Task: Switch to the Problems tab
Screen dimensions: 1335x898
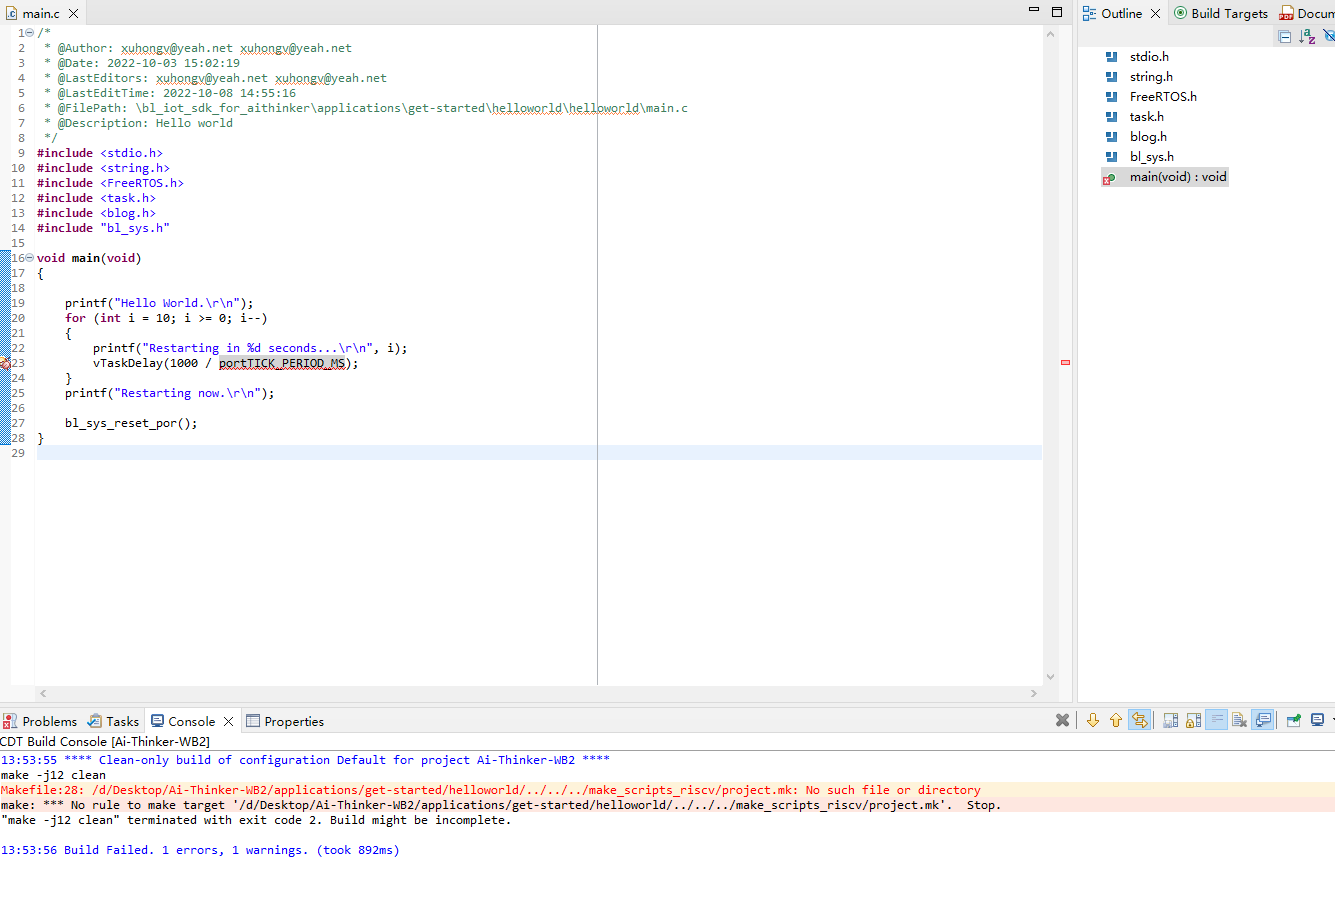Action: 40,721
